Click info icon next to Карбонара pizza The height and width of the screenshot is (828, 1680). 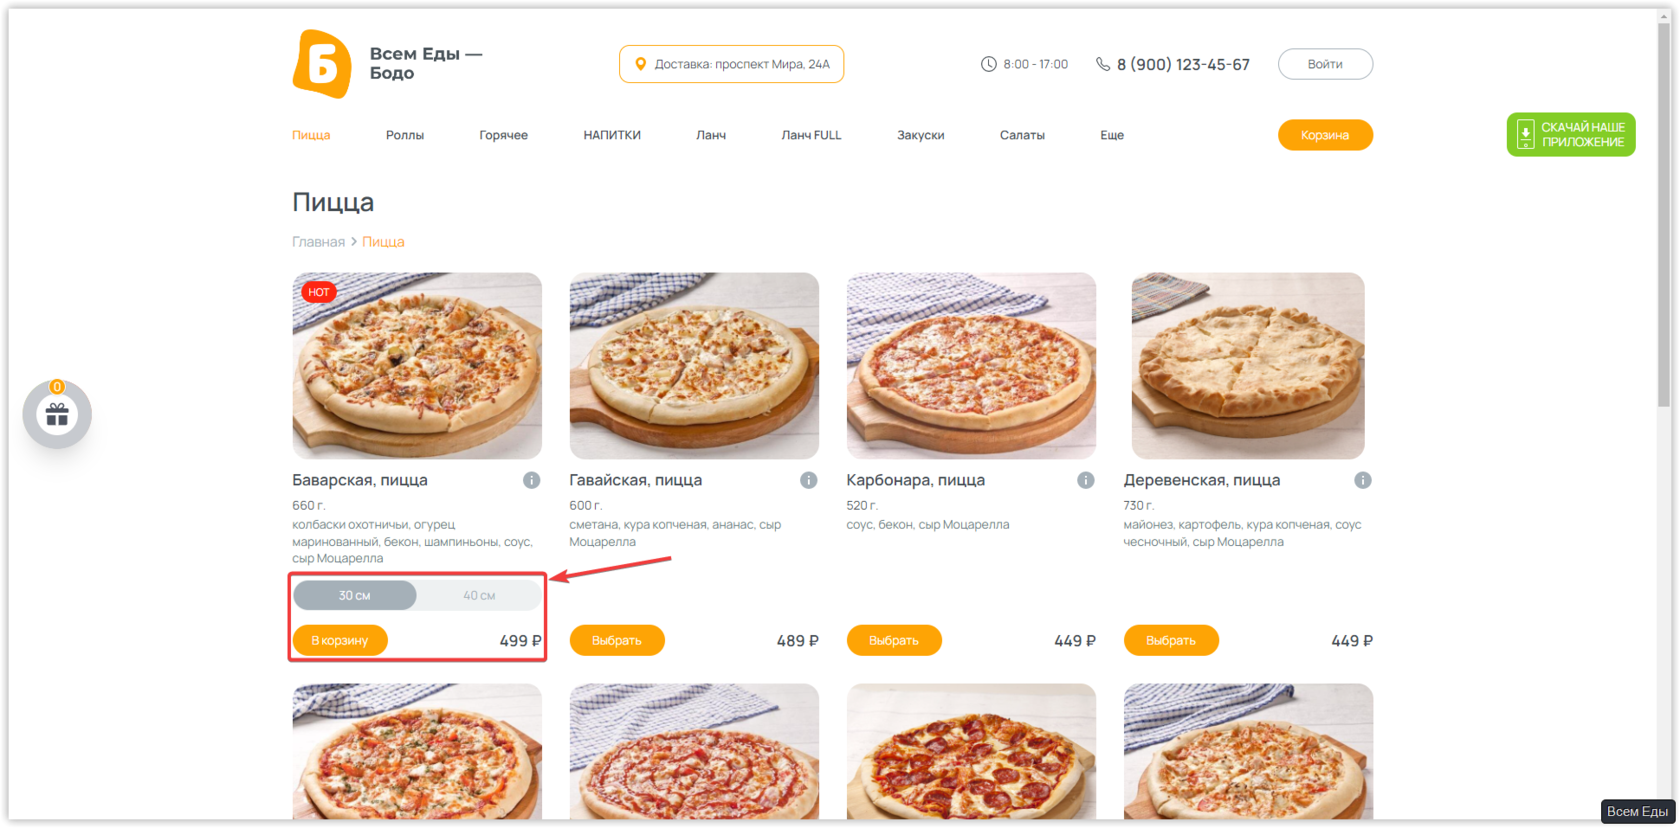[x=1085, y=480]
